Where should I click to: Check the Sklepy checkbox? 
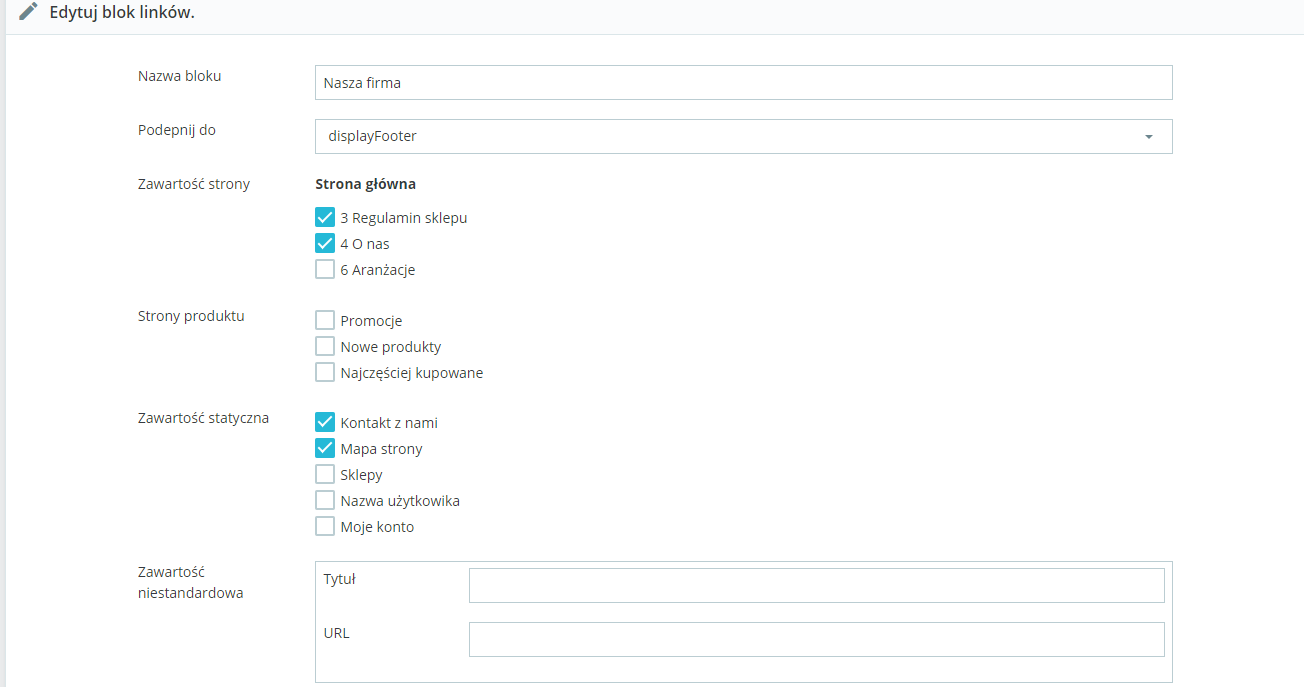(x=325, y=474)
